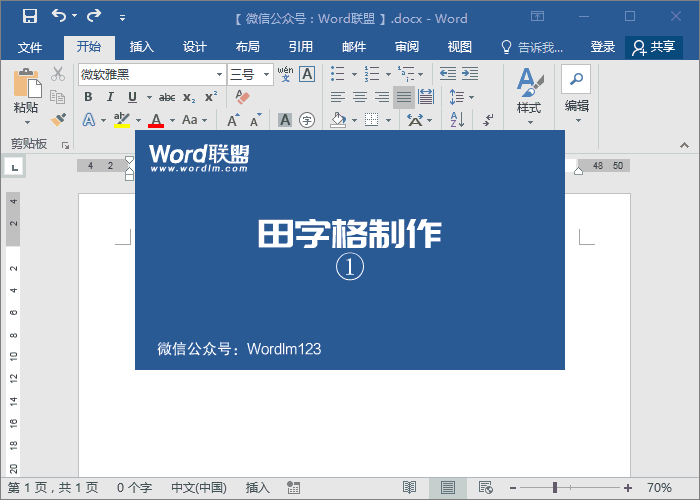Click the Decrease Indent icon
The width and height of the screenshot is (700, 500).
click(448, 74)
